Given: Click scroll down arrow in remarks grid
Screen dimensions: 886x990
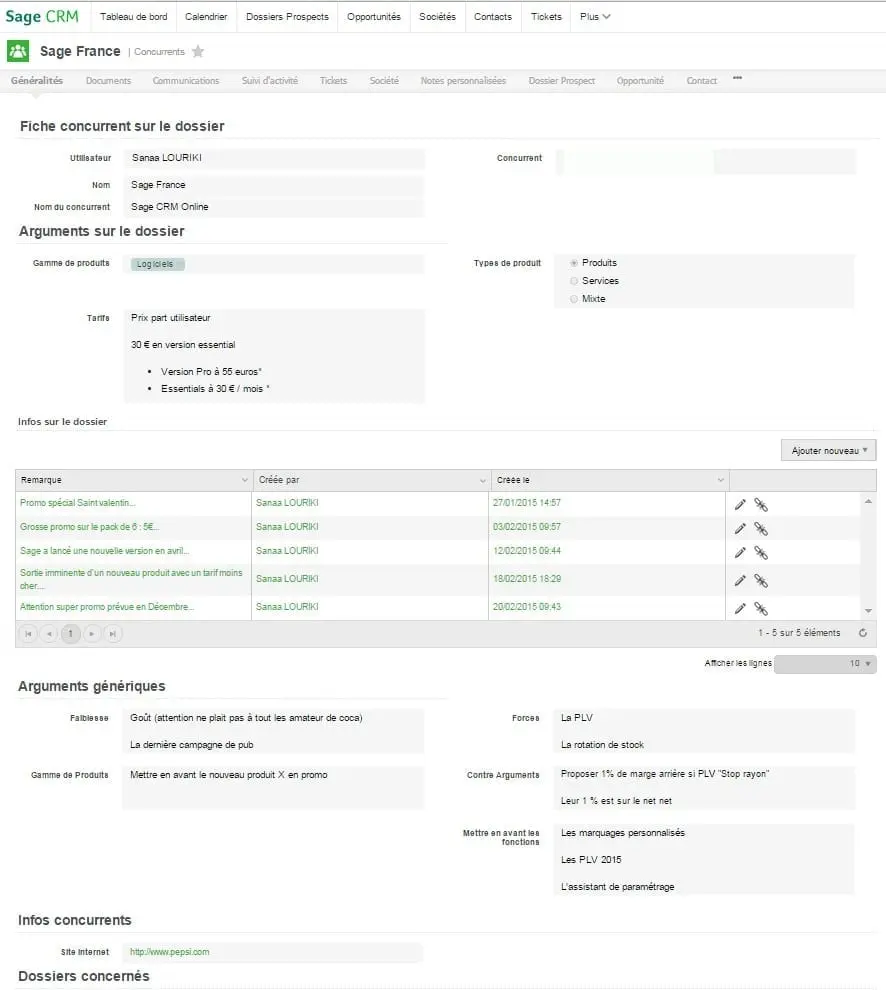Looking at the screenshot, I should pyautogui.click(x=868, y=611).
